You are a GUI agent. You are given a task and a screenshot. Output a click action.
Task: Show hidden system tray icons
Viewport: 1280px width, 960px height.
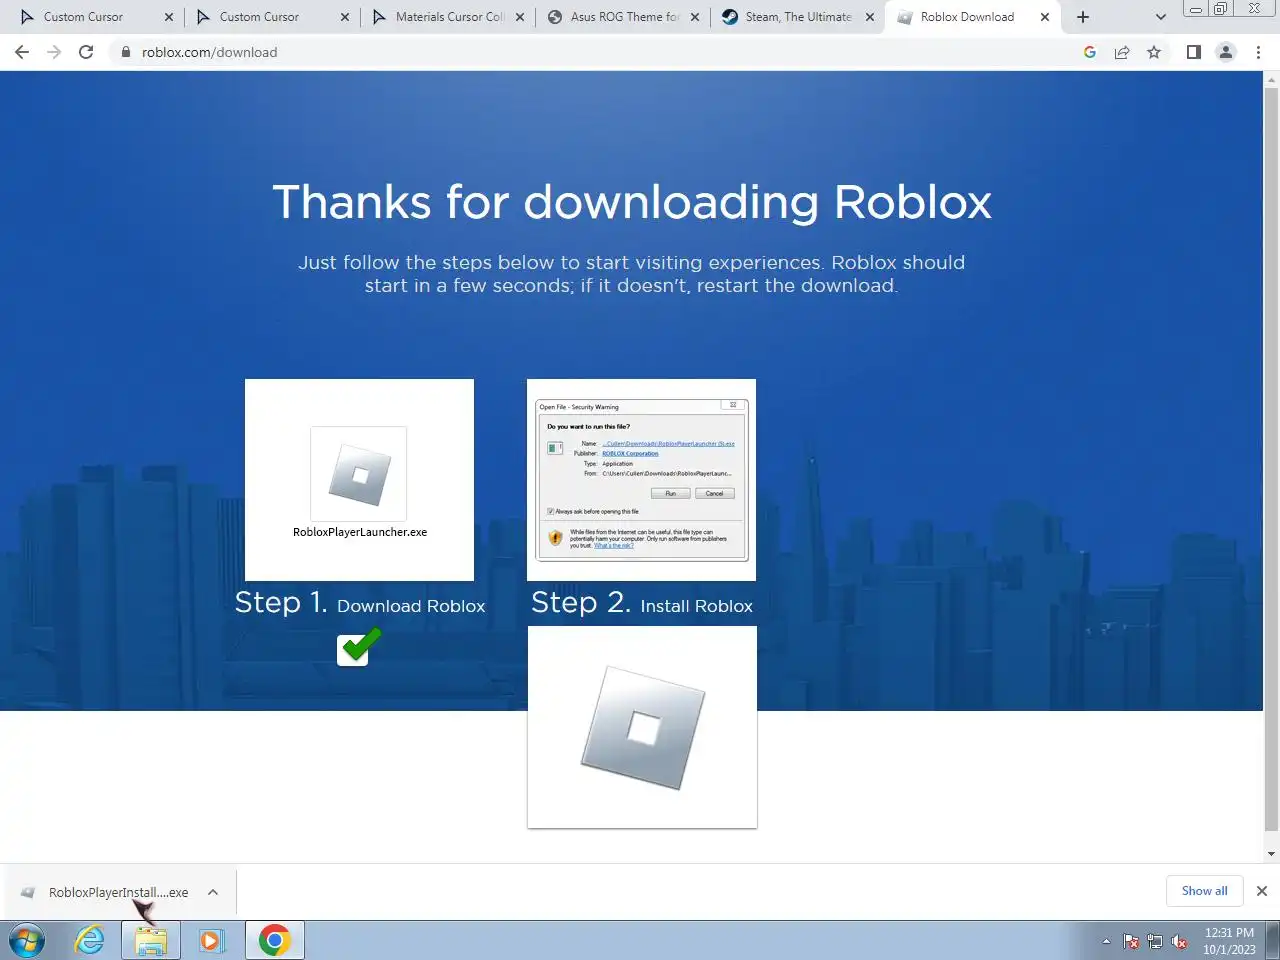[1106, 941]
